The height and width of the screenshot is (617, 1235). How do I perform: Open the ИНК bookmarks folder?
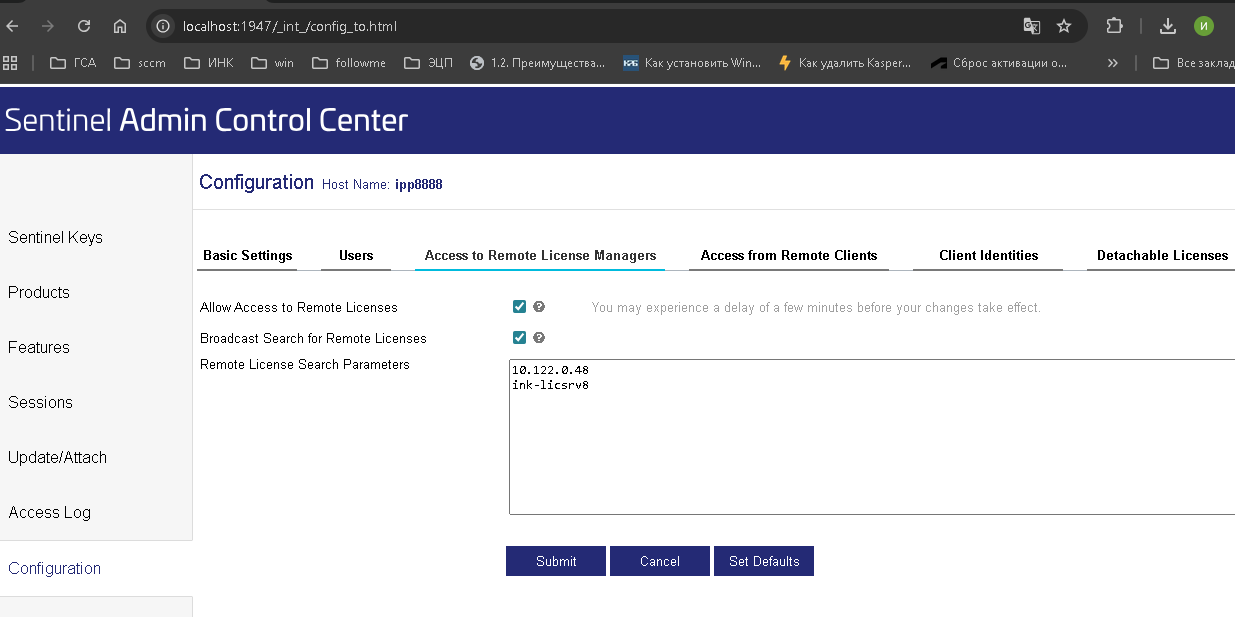(x=208, y=63)
